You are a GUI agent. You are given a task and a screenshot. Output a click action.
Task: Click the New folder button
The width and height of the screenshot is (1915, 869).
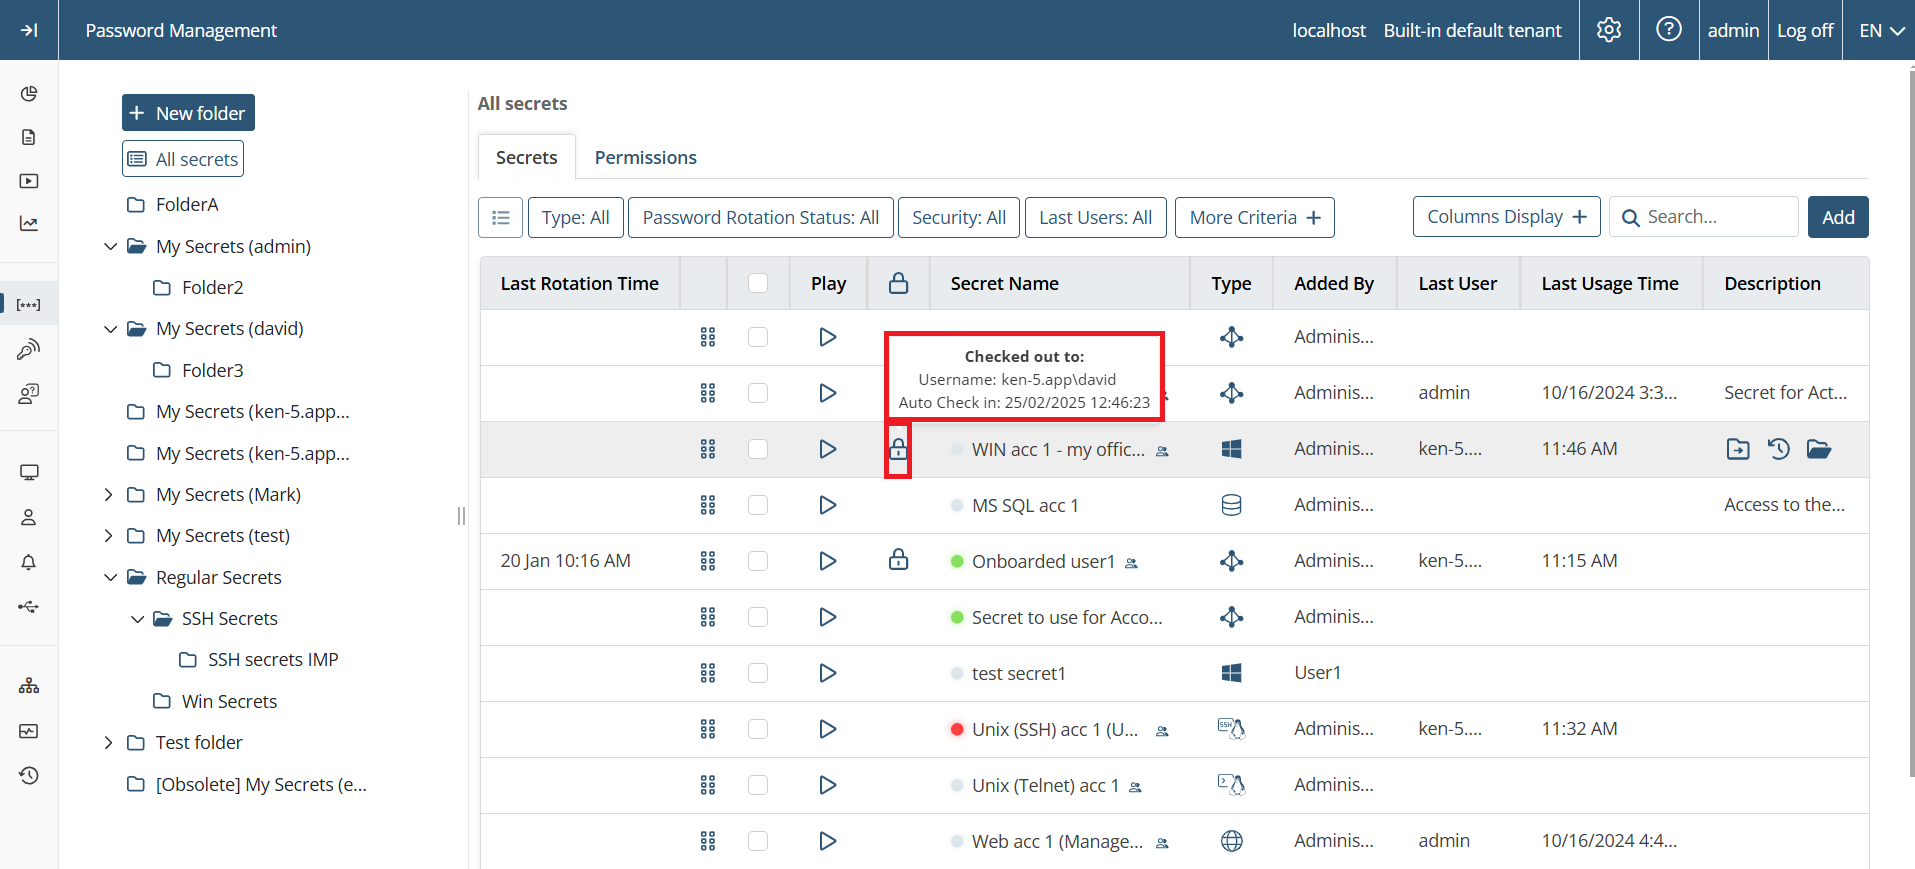188,113
